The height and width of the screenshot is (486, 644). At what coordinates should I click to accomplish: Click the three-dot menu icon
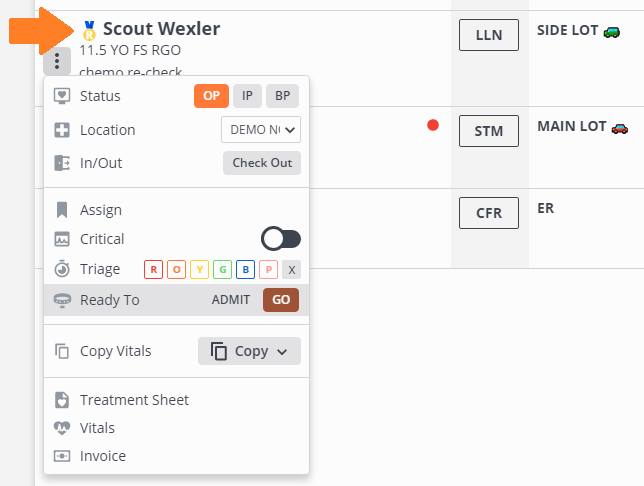click(58, 62)
